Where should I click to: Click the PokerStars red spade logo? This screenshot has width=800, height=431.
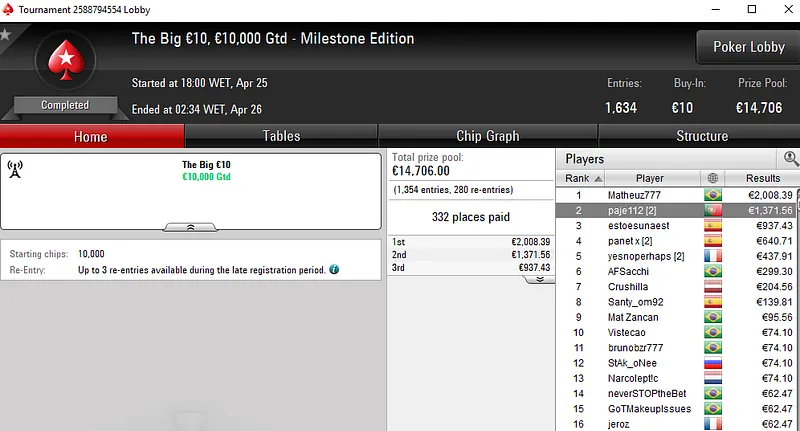[x=65, y=62]
